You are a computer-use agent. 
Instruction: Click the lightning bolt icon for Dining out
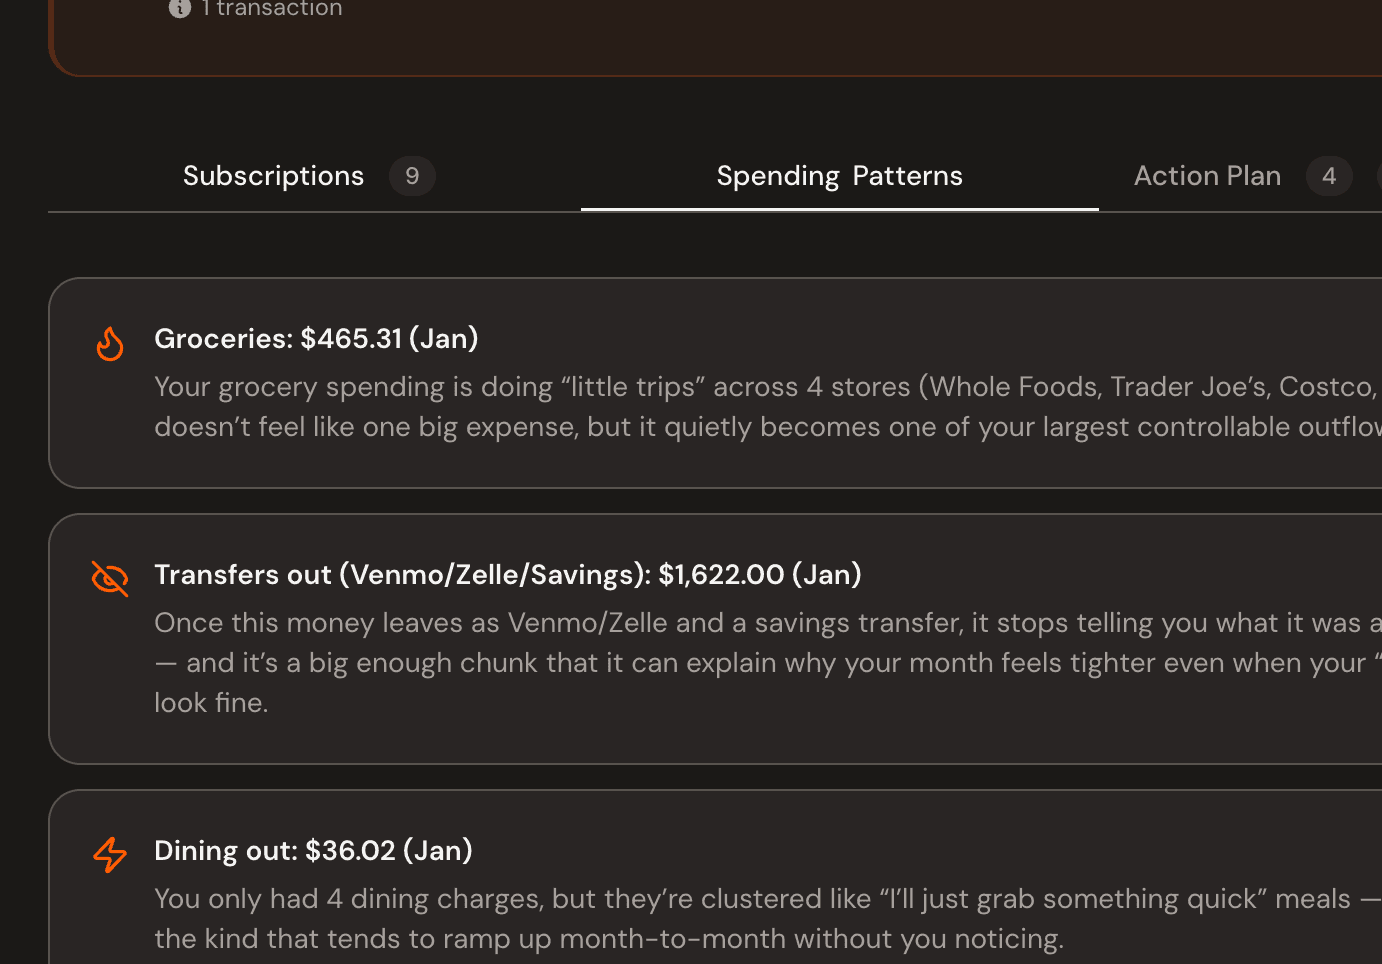[110, 855]
